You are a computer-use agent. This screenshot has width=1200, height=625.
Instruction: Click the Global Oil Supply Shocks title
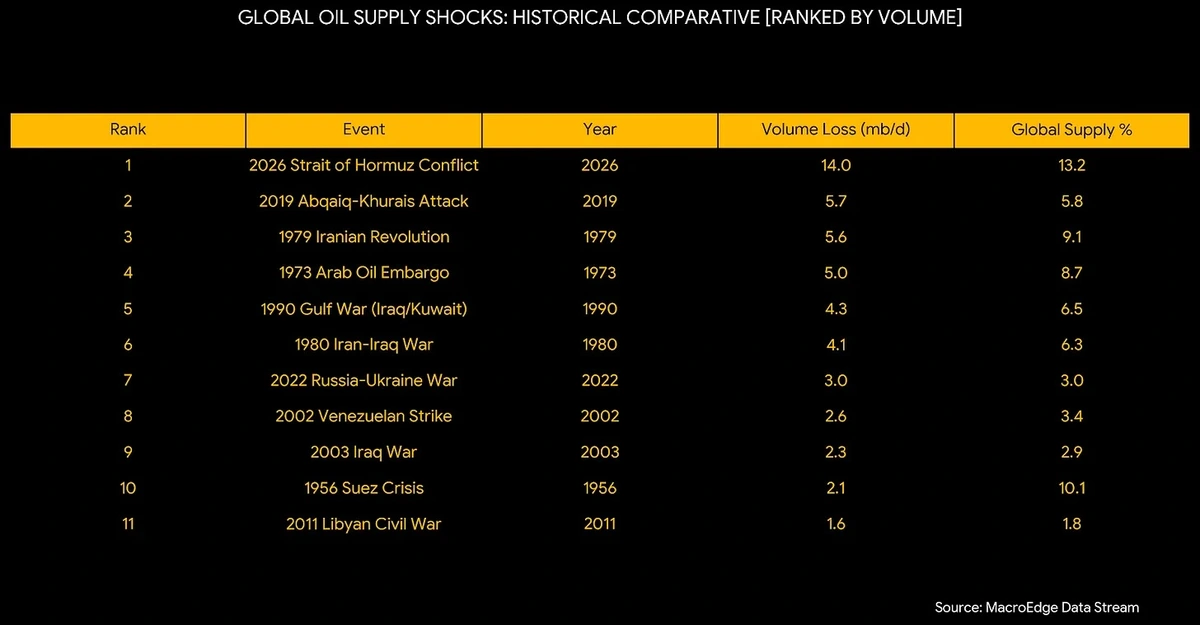pos(600,19)
